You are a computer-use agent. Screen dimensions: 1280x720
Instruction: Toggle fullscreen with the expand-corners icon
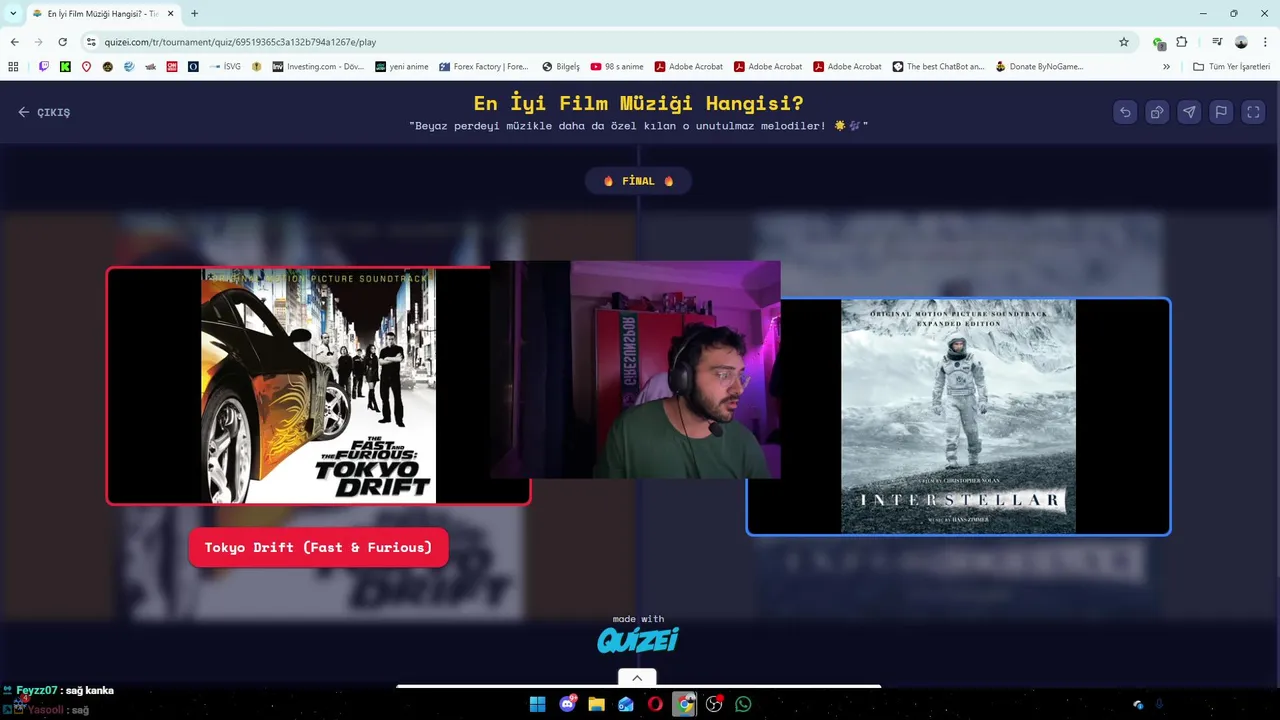pyautogui.click(x=1253, y=112)
